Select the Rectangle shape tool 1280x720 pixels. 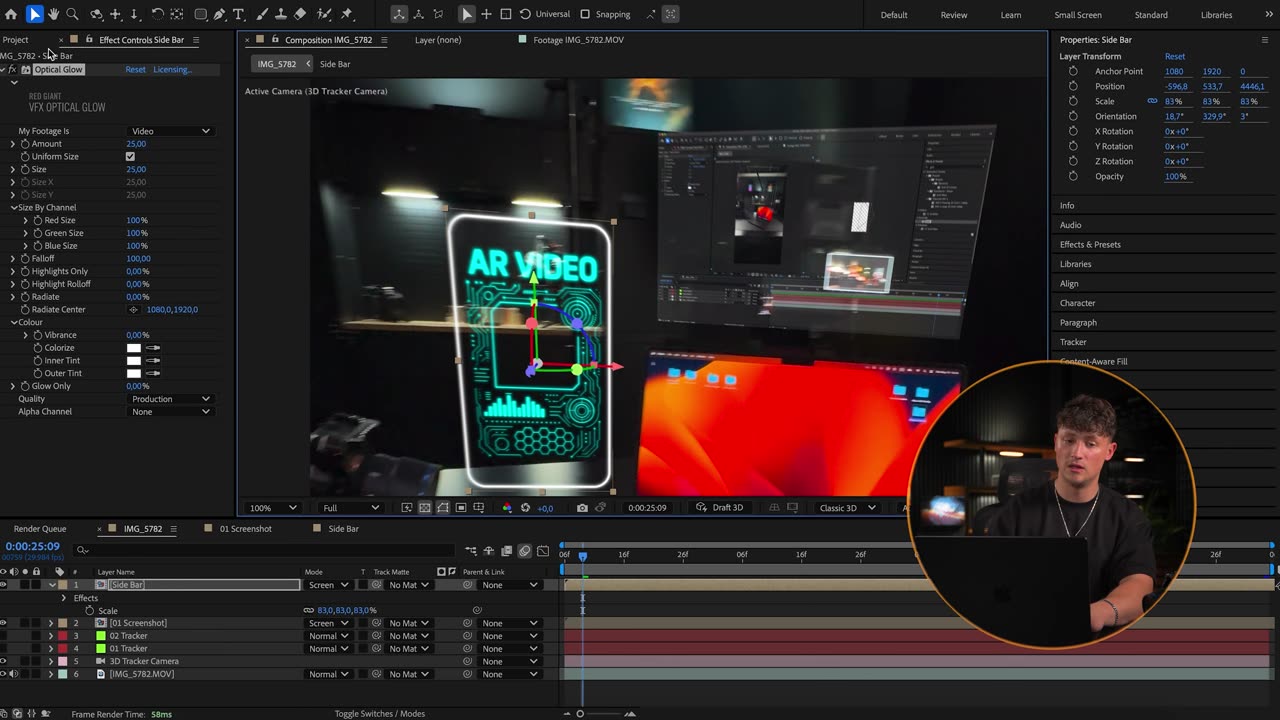pos(200,14)
